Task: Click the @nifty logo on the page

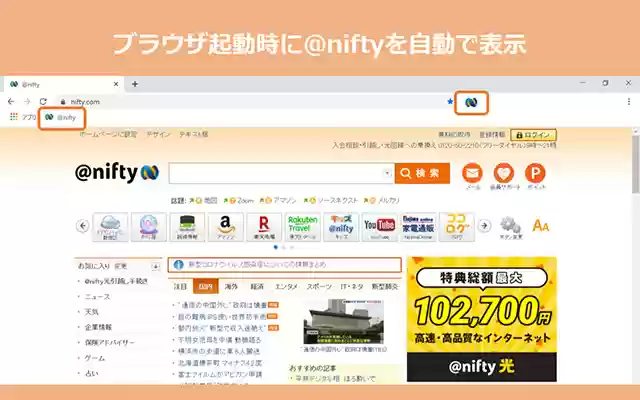Action: point(117,173)
